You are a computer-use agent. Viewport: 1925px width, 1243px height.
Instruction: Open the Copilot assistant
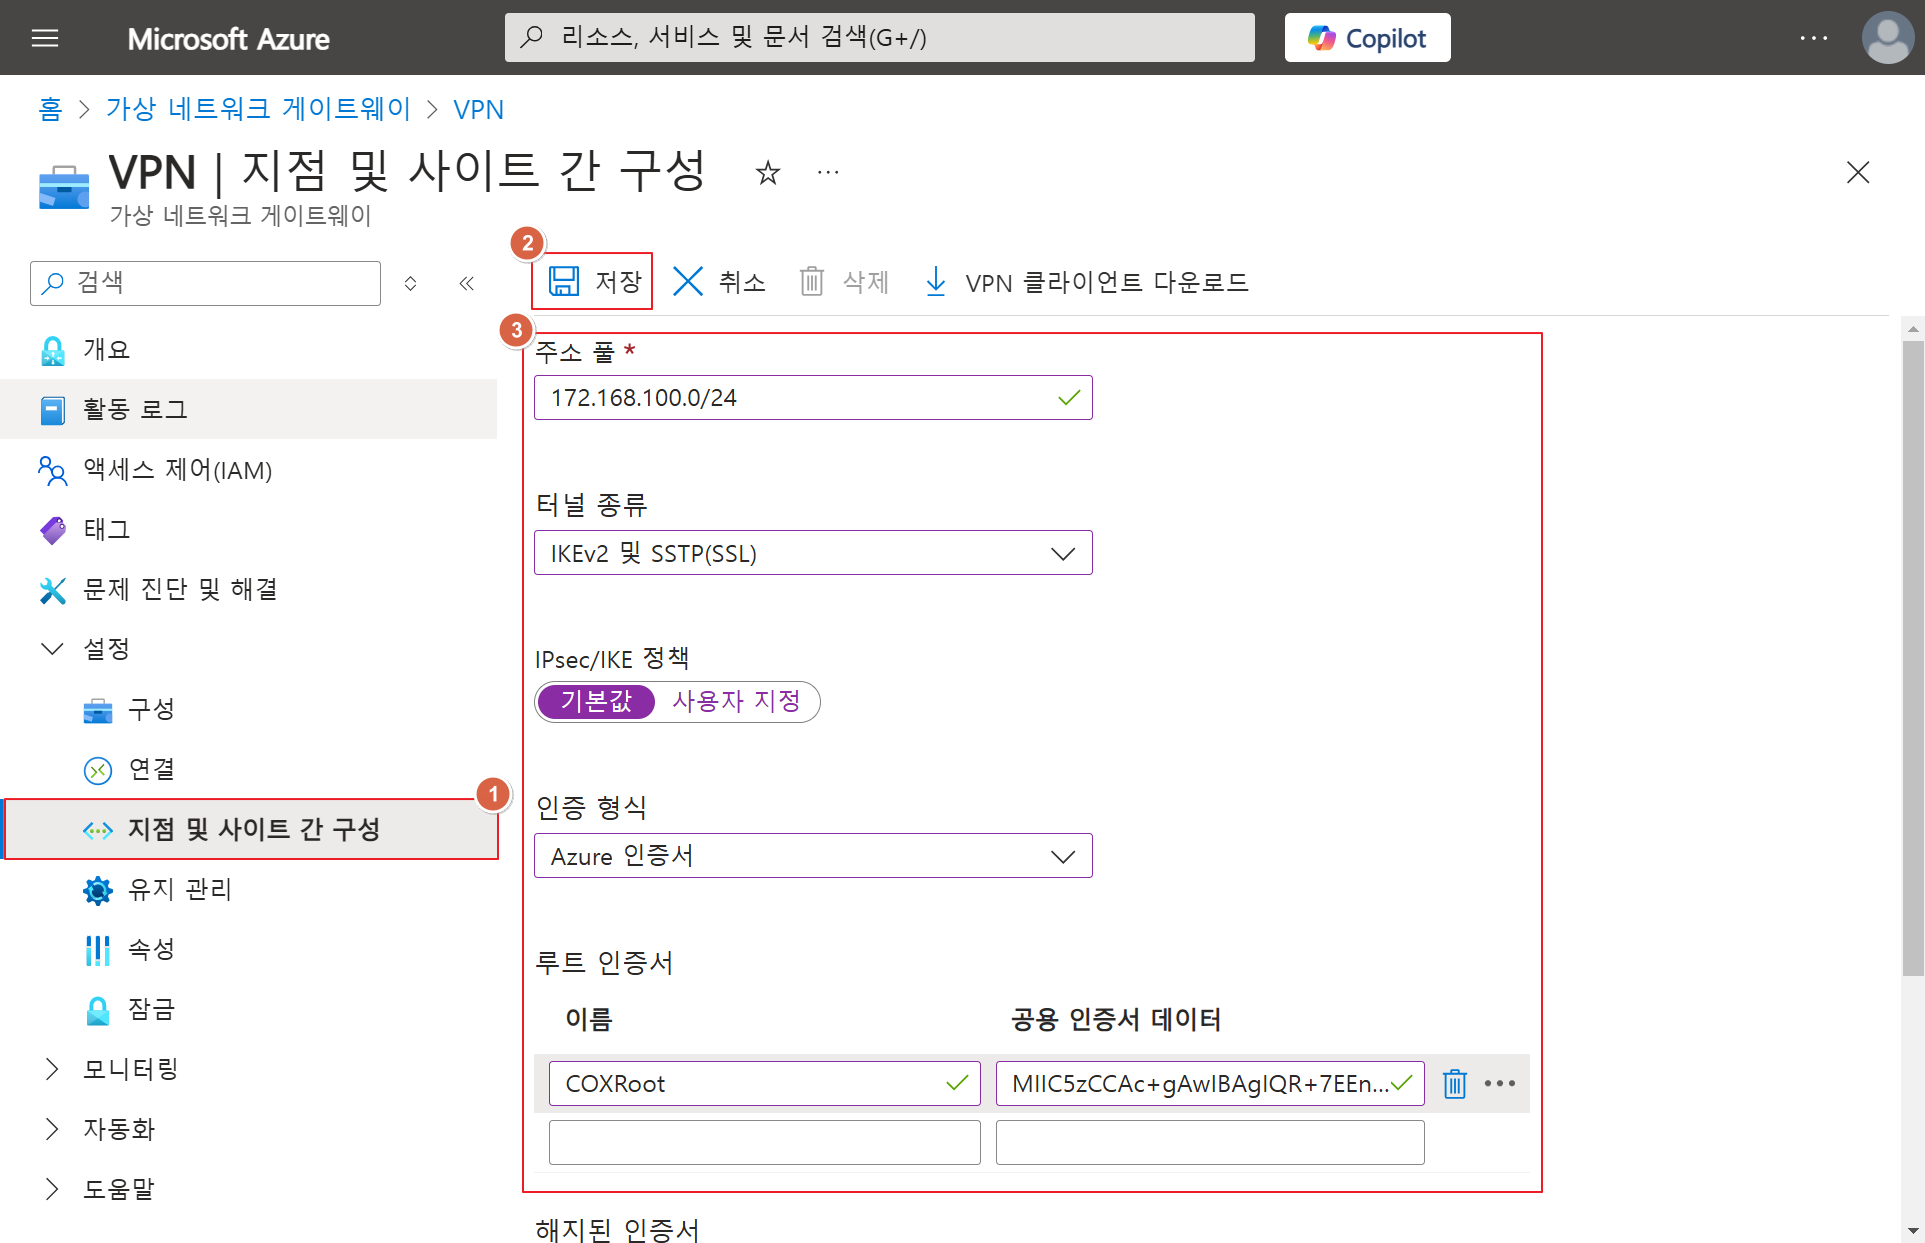point(1367,38)
